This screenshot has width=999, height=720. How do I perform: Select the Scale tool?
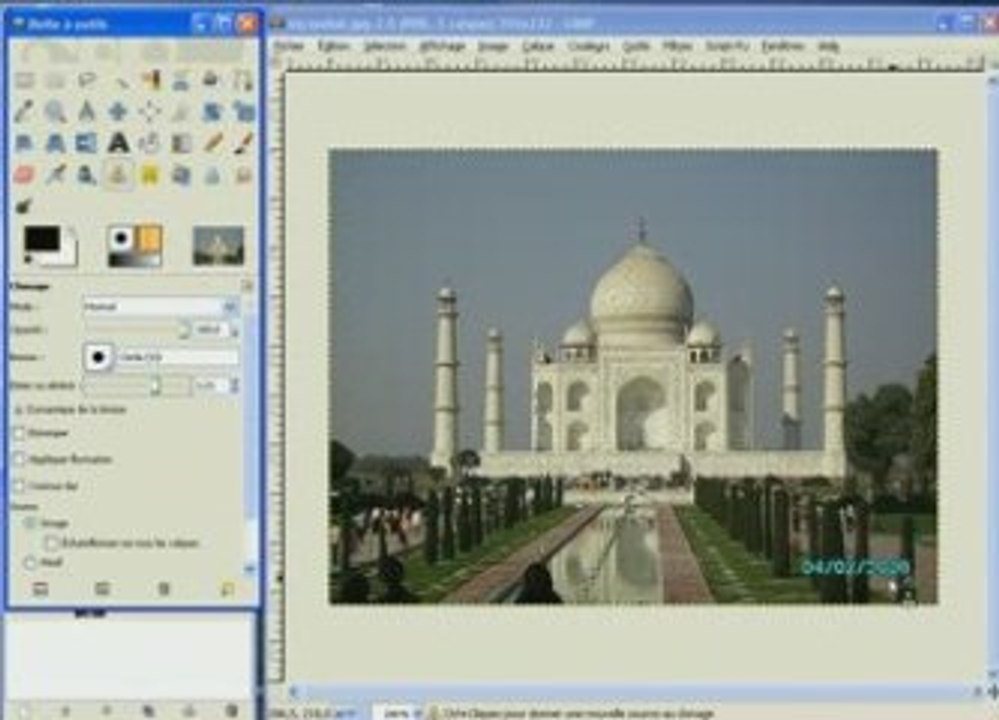[x=243, y=112]
